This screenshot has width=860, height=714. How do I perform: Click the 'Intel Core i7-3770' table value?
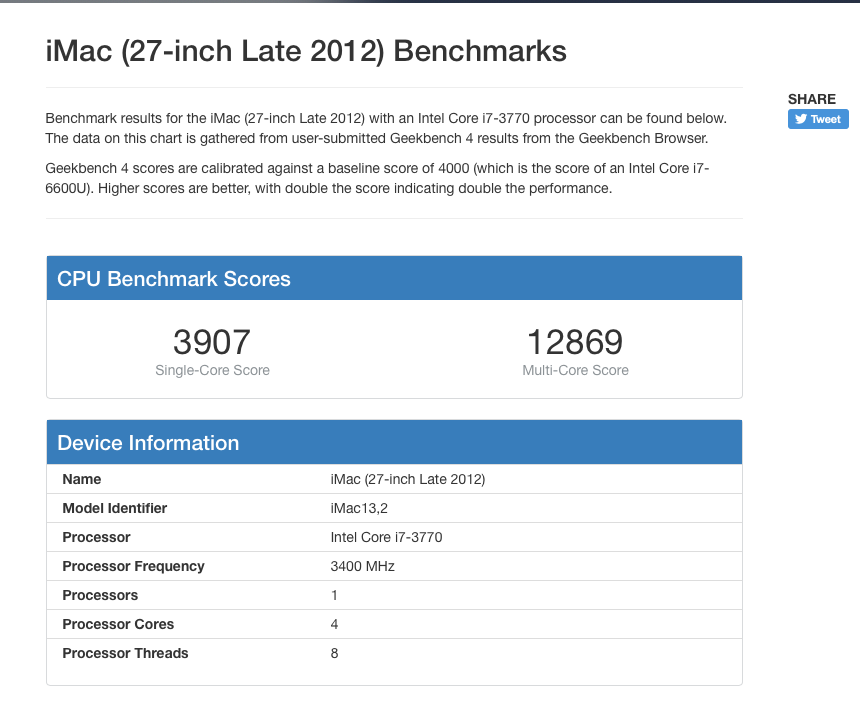[x=386, y=537]
